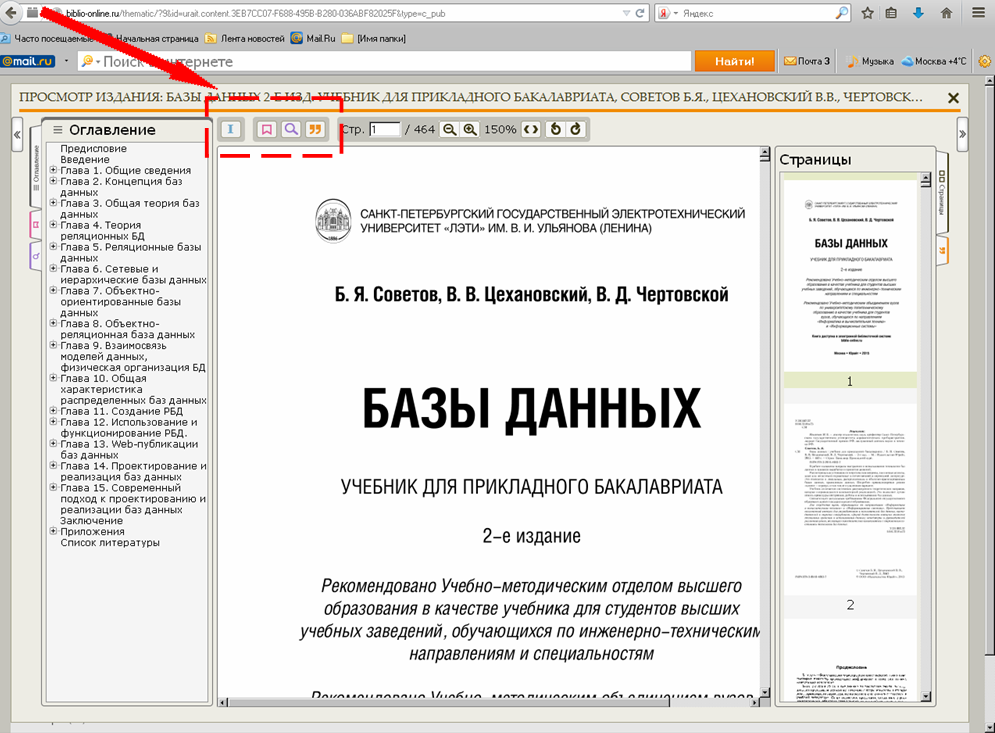Open Firefox bookmark star
Viewport: 995px width, 733px height.
(867, 13)
